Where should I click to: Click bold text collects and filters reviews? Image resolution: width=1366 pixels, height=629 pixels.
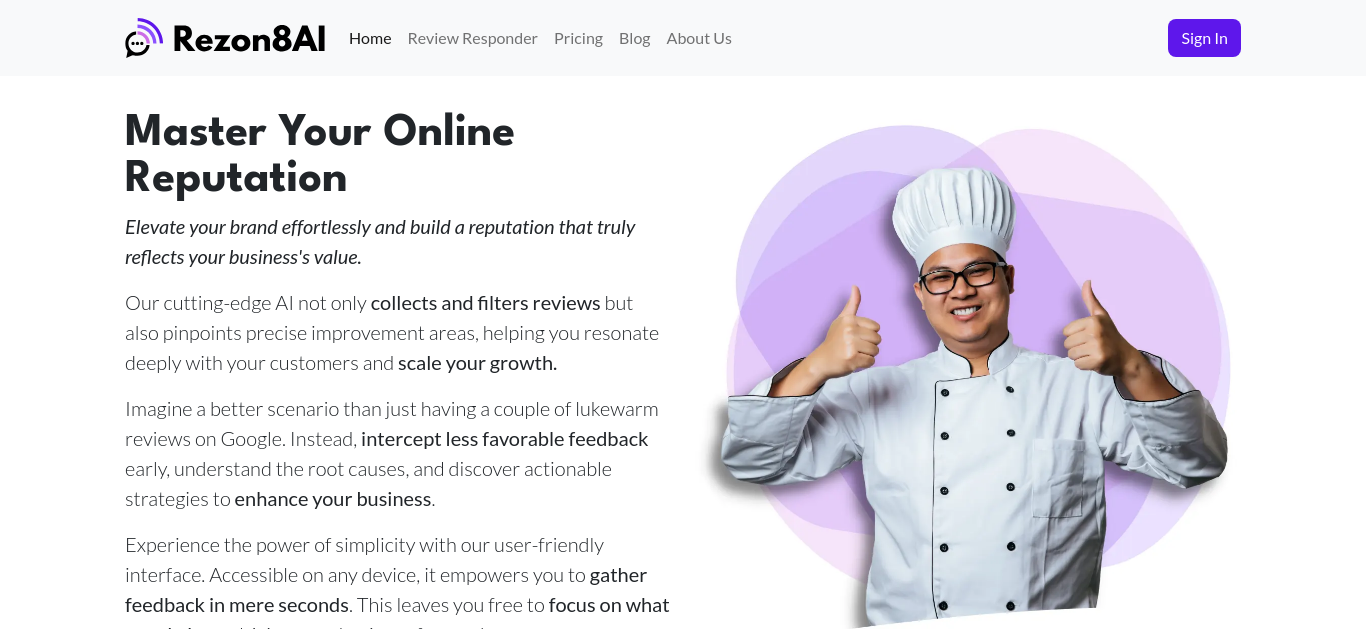pos(486,303)
